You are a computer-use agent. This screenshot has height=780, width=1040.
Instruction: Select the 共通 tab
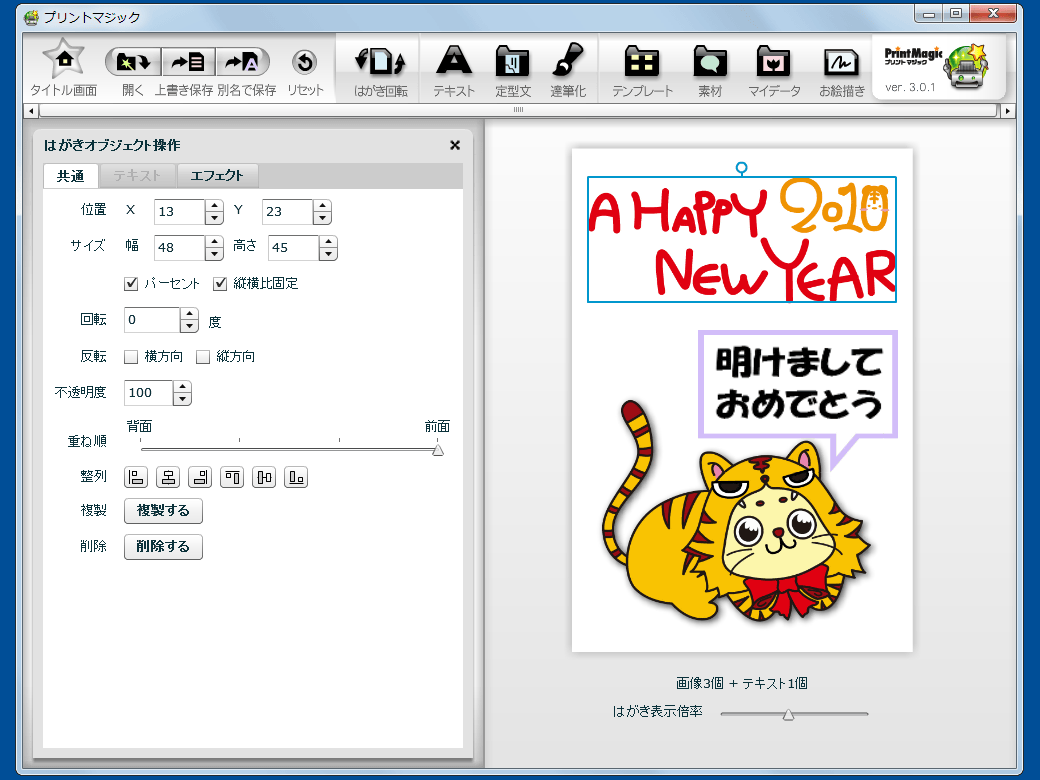[70, 176]
